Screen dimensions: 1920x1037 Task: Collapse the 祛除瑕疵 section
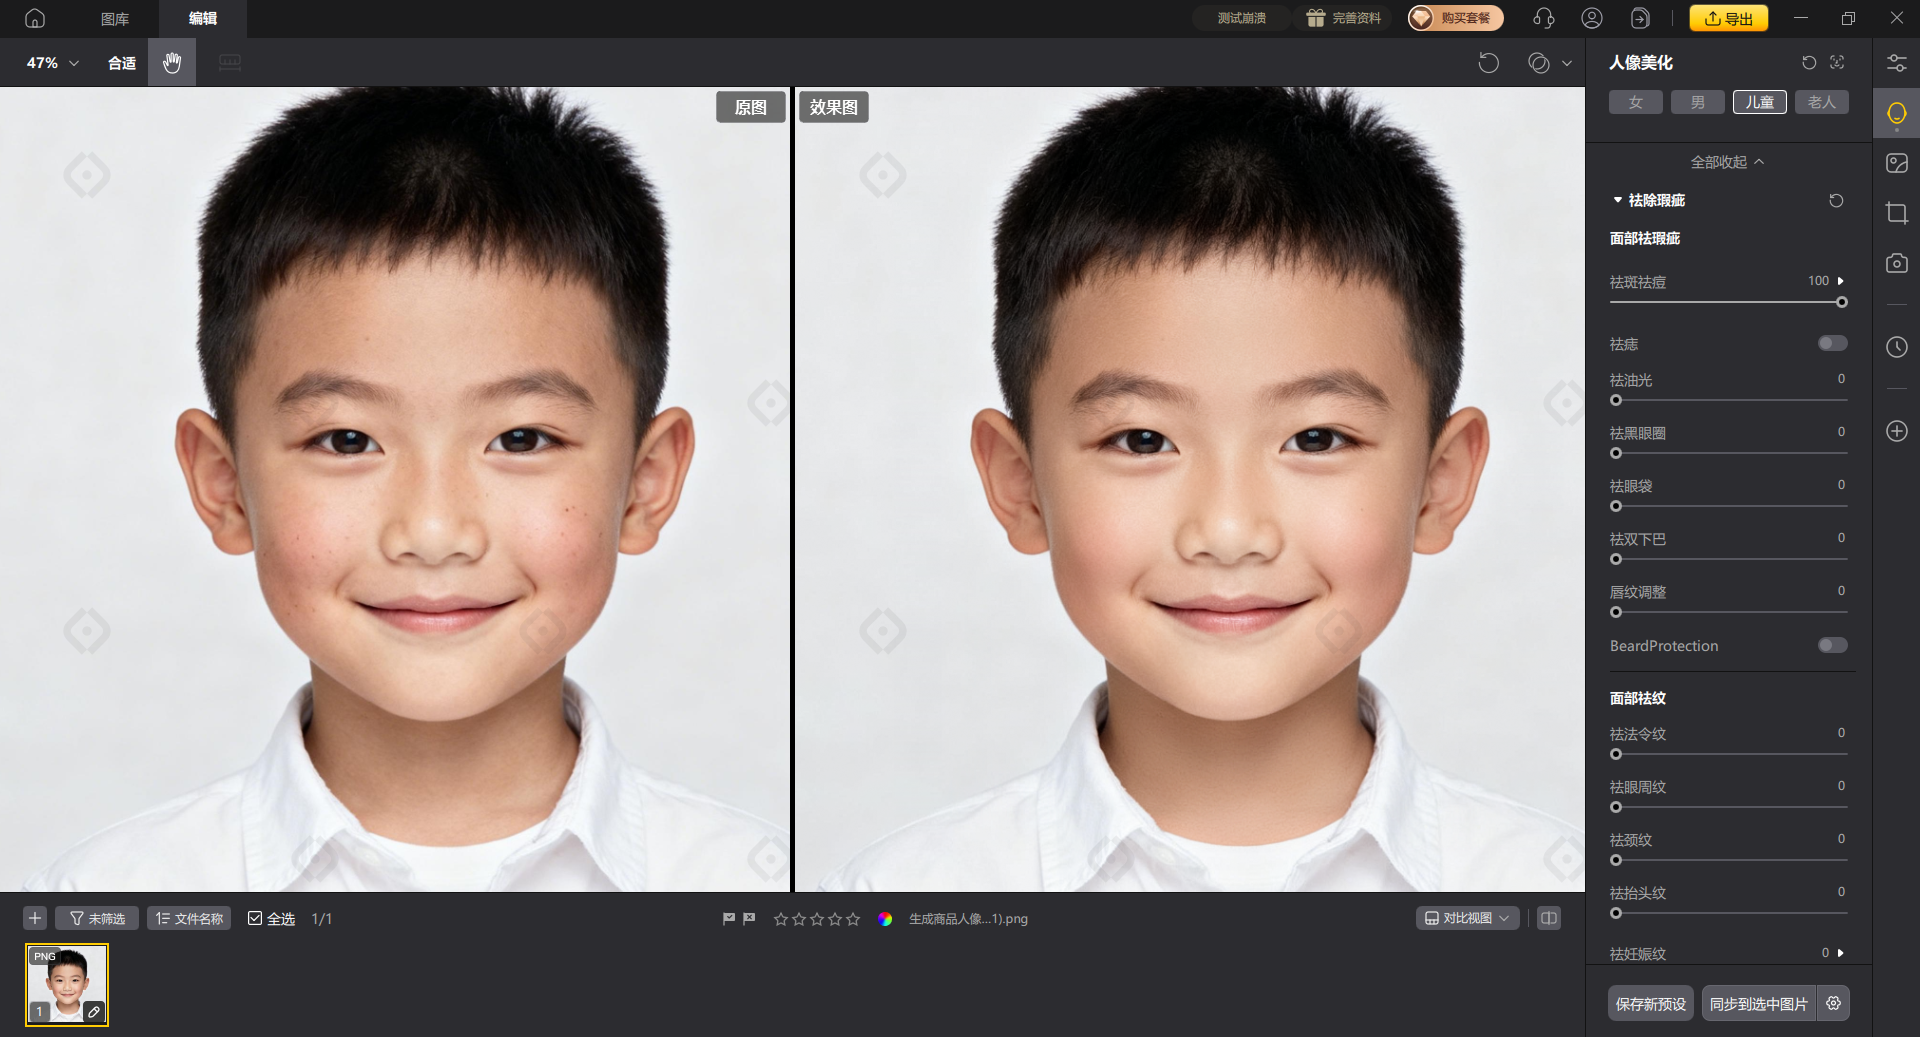pyautogui.click(x=1618, y=201)
